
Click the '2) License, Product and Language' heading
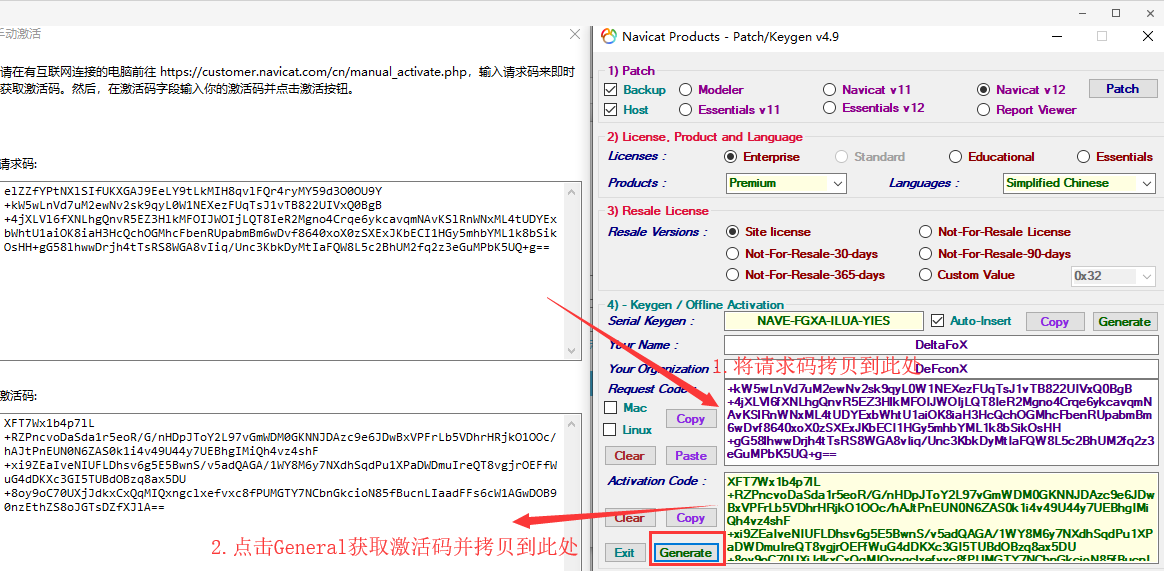tap(704, 137)
